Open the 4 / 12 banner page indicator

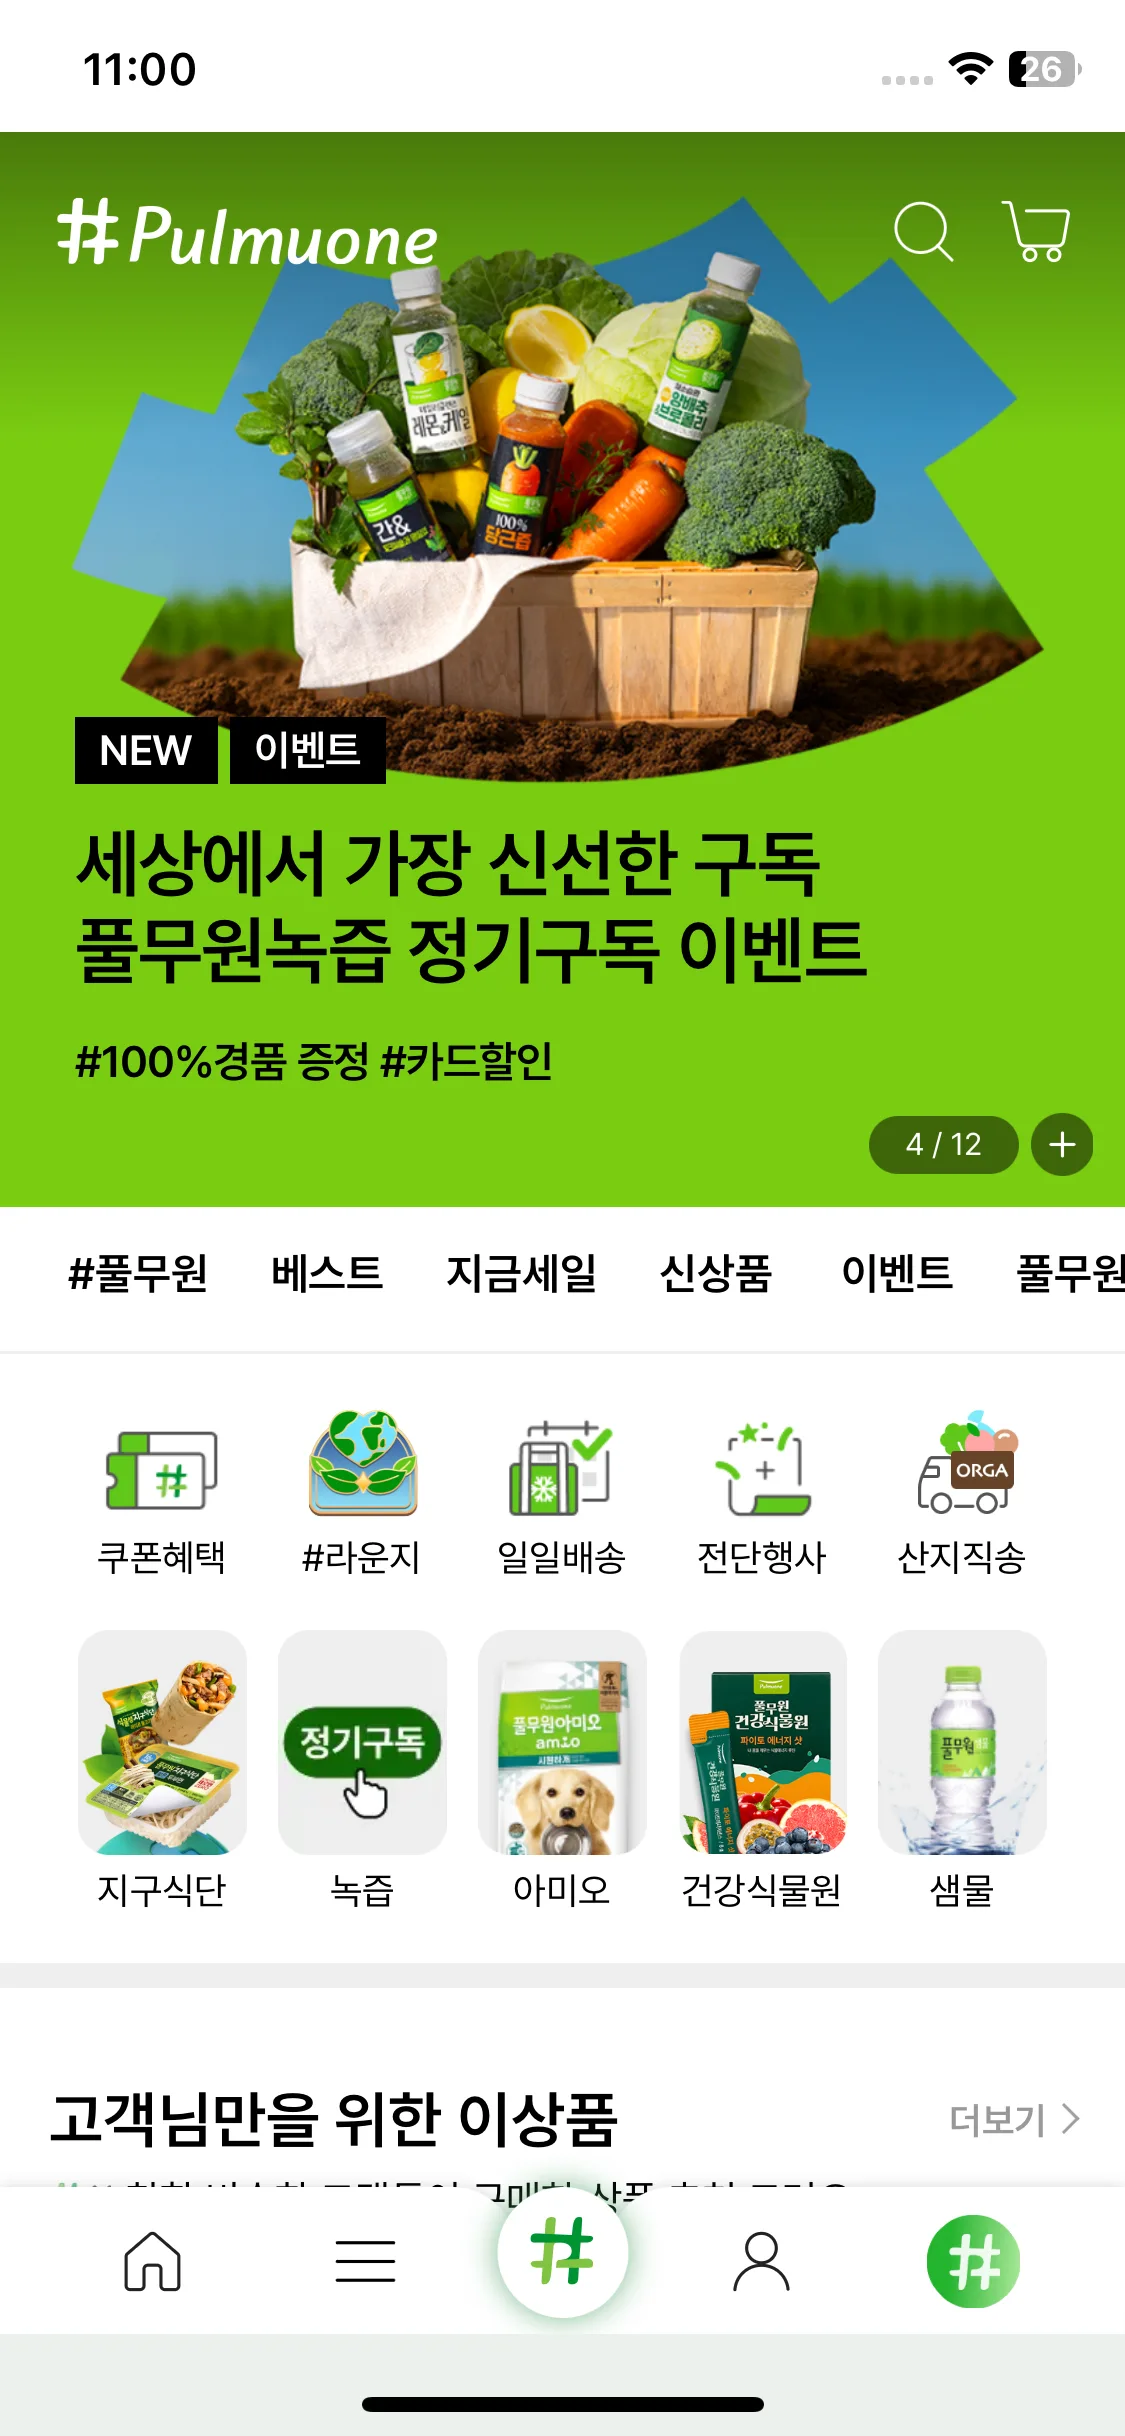point(943,1144)
